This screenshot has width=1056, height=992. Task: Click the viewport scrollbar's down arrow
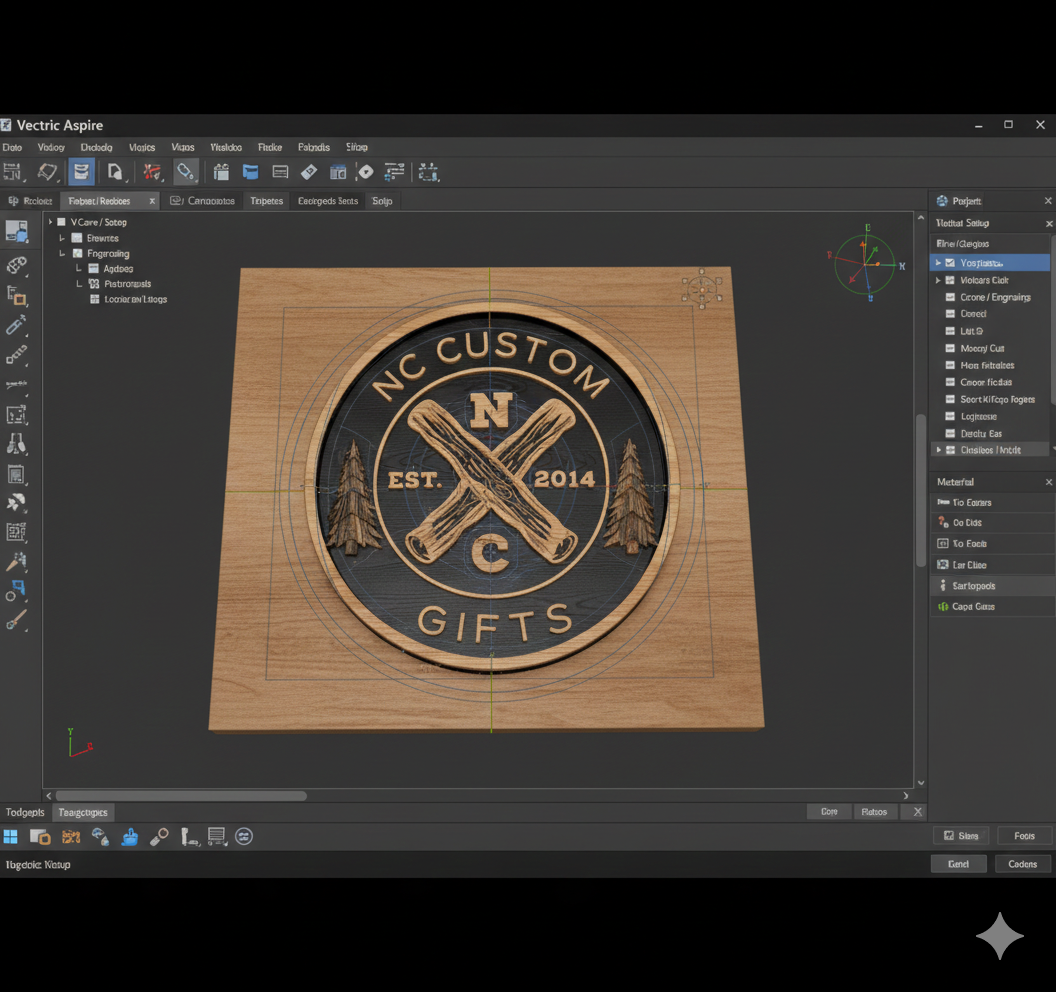(921, 783)
